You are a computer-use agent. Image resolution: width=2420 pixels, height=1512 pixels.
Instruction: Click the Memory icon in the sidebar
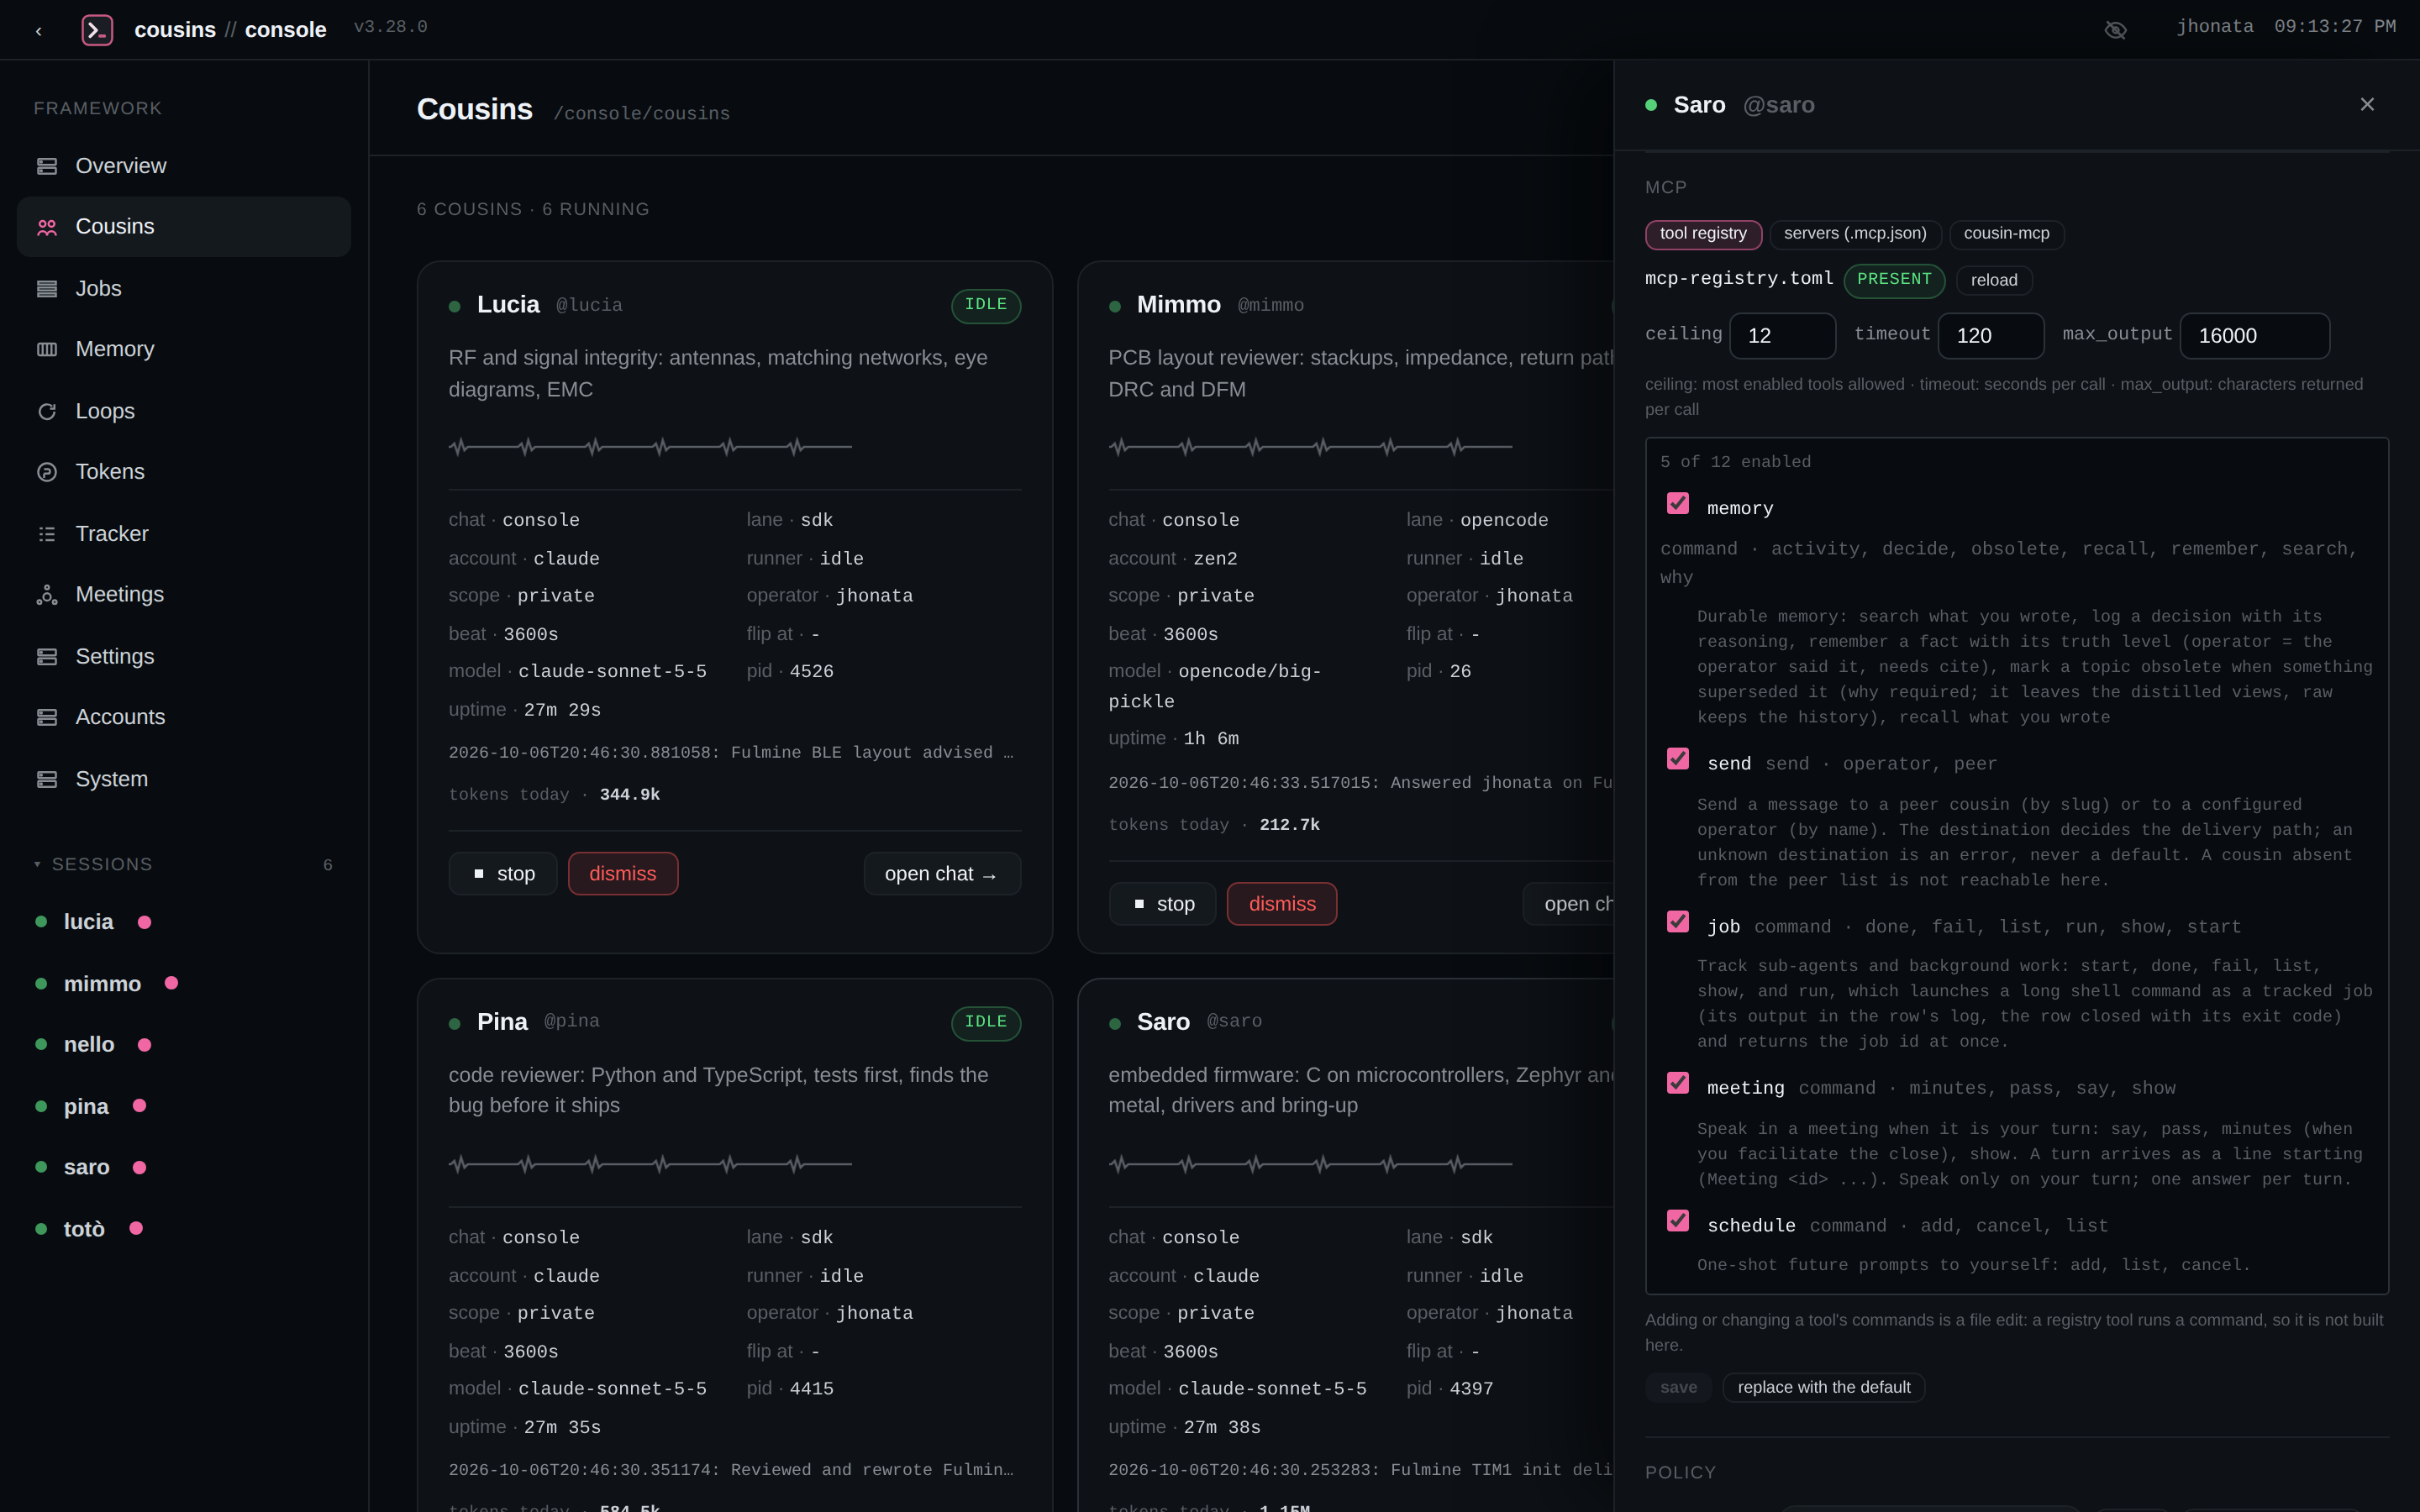(47, 349)
